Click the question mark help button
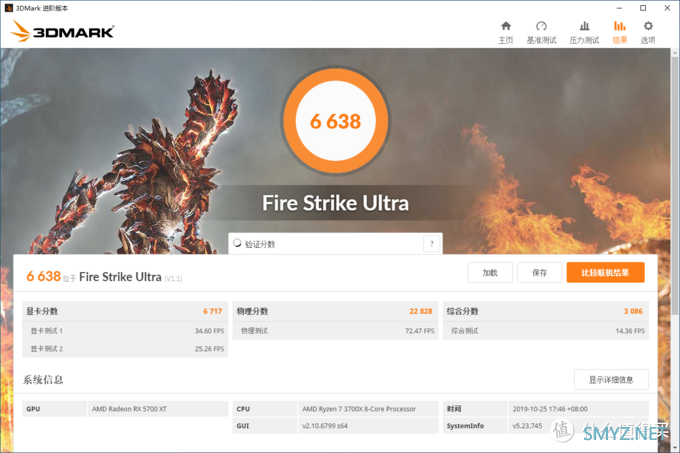The image size is (680, 453). [x=432, y=244]
